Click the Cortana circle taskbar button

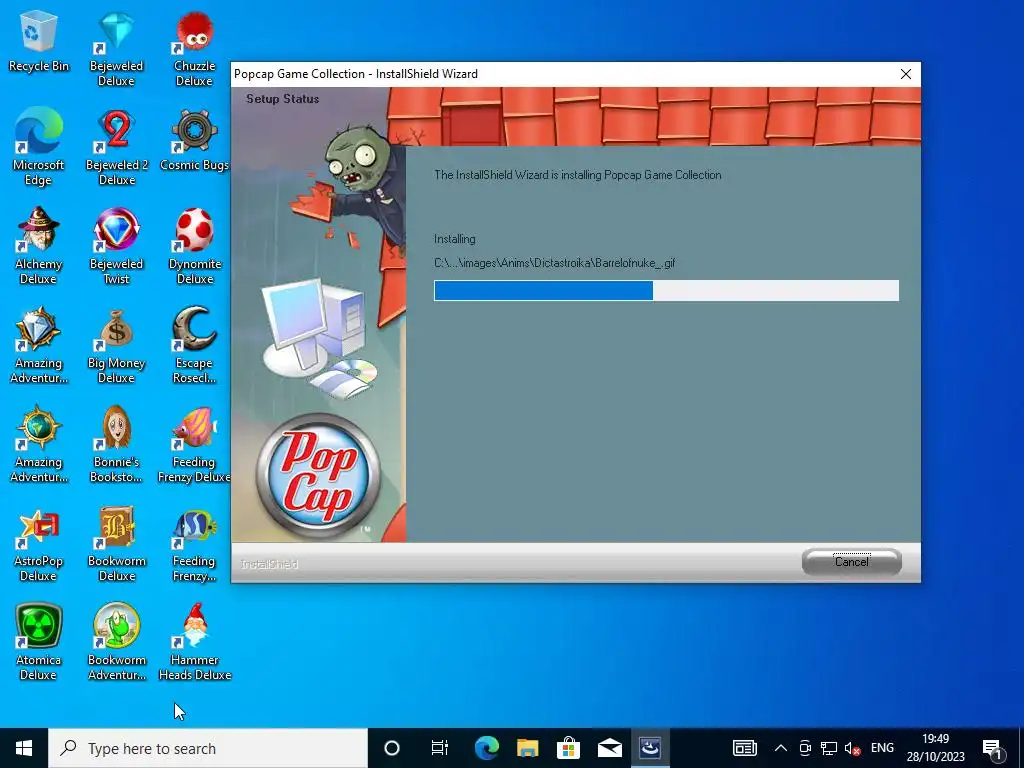[392, 748]
